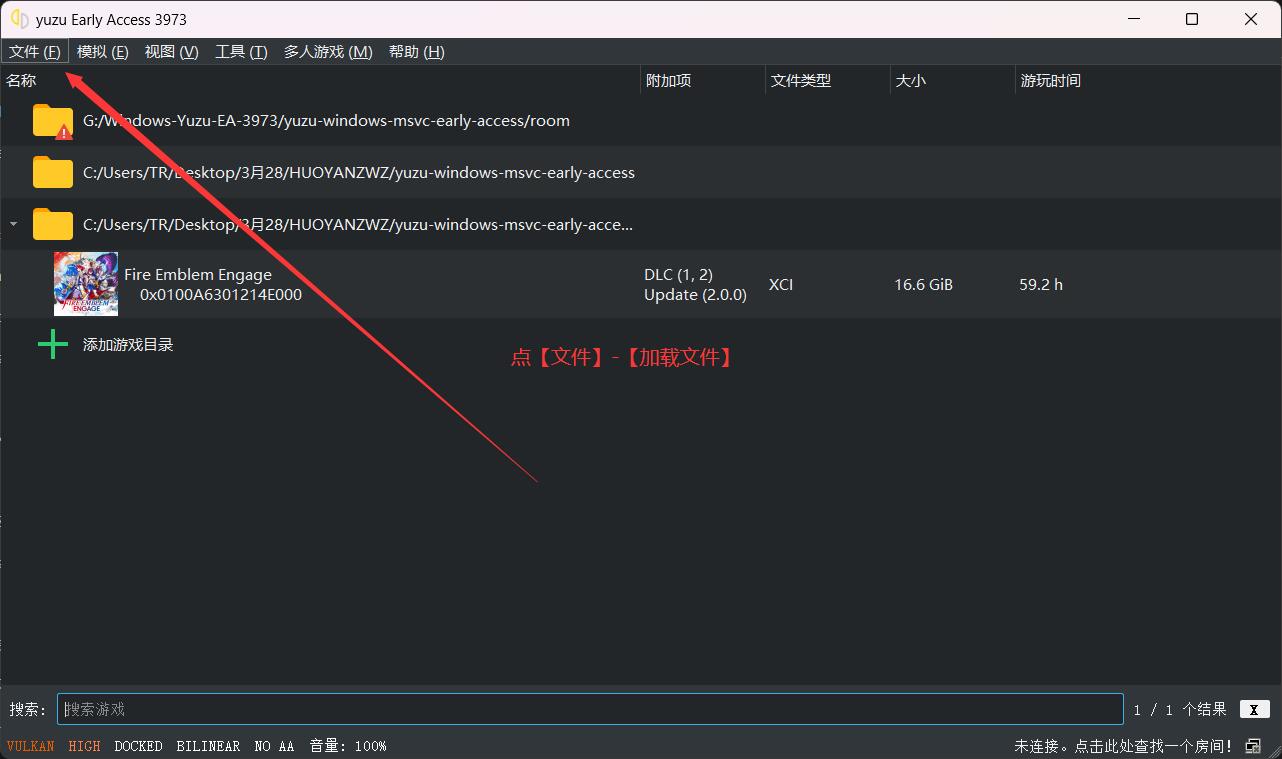Toggle the VULKAN graphics API indicator
This screenshot has height=759, width=1282.
click(x=30, y=746)
